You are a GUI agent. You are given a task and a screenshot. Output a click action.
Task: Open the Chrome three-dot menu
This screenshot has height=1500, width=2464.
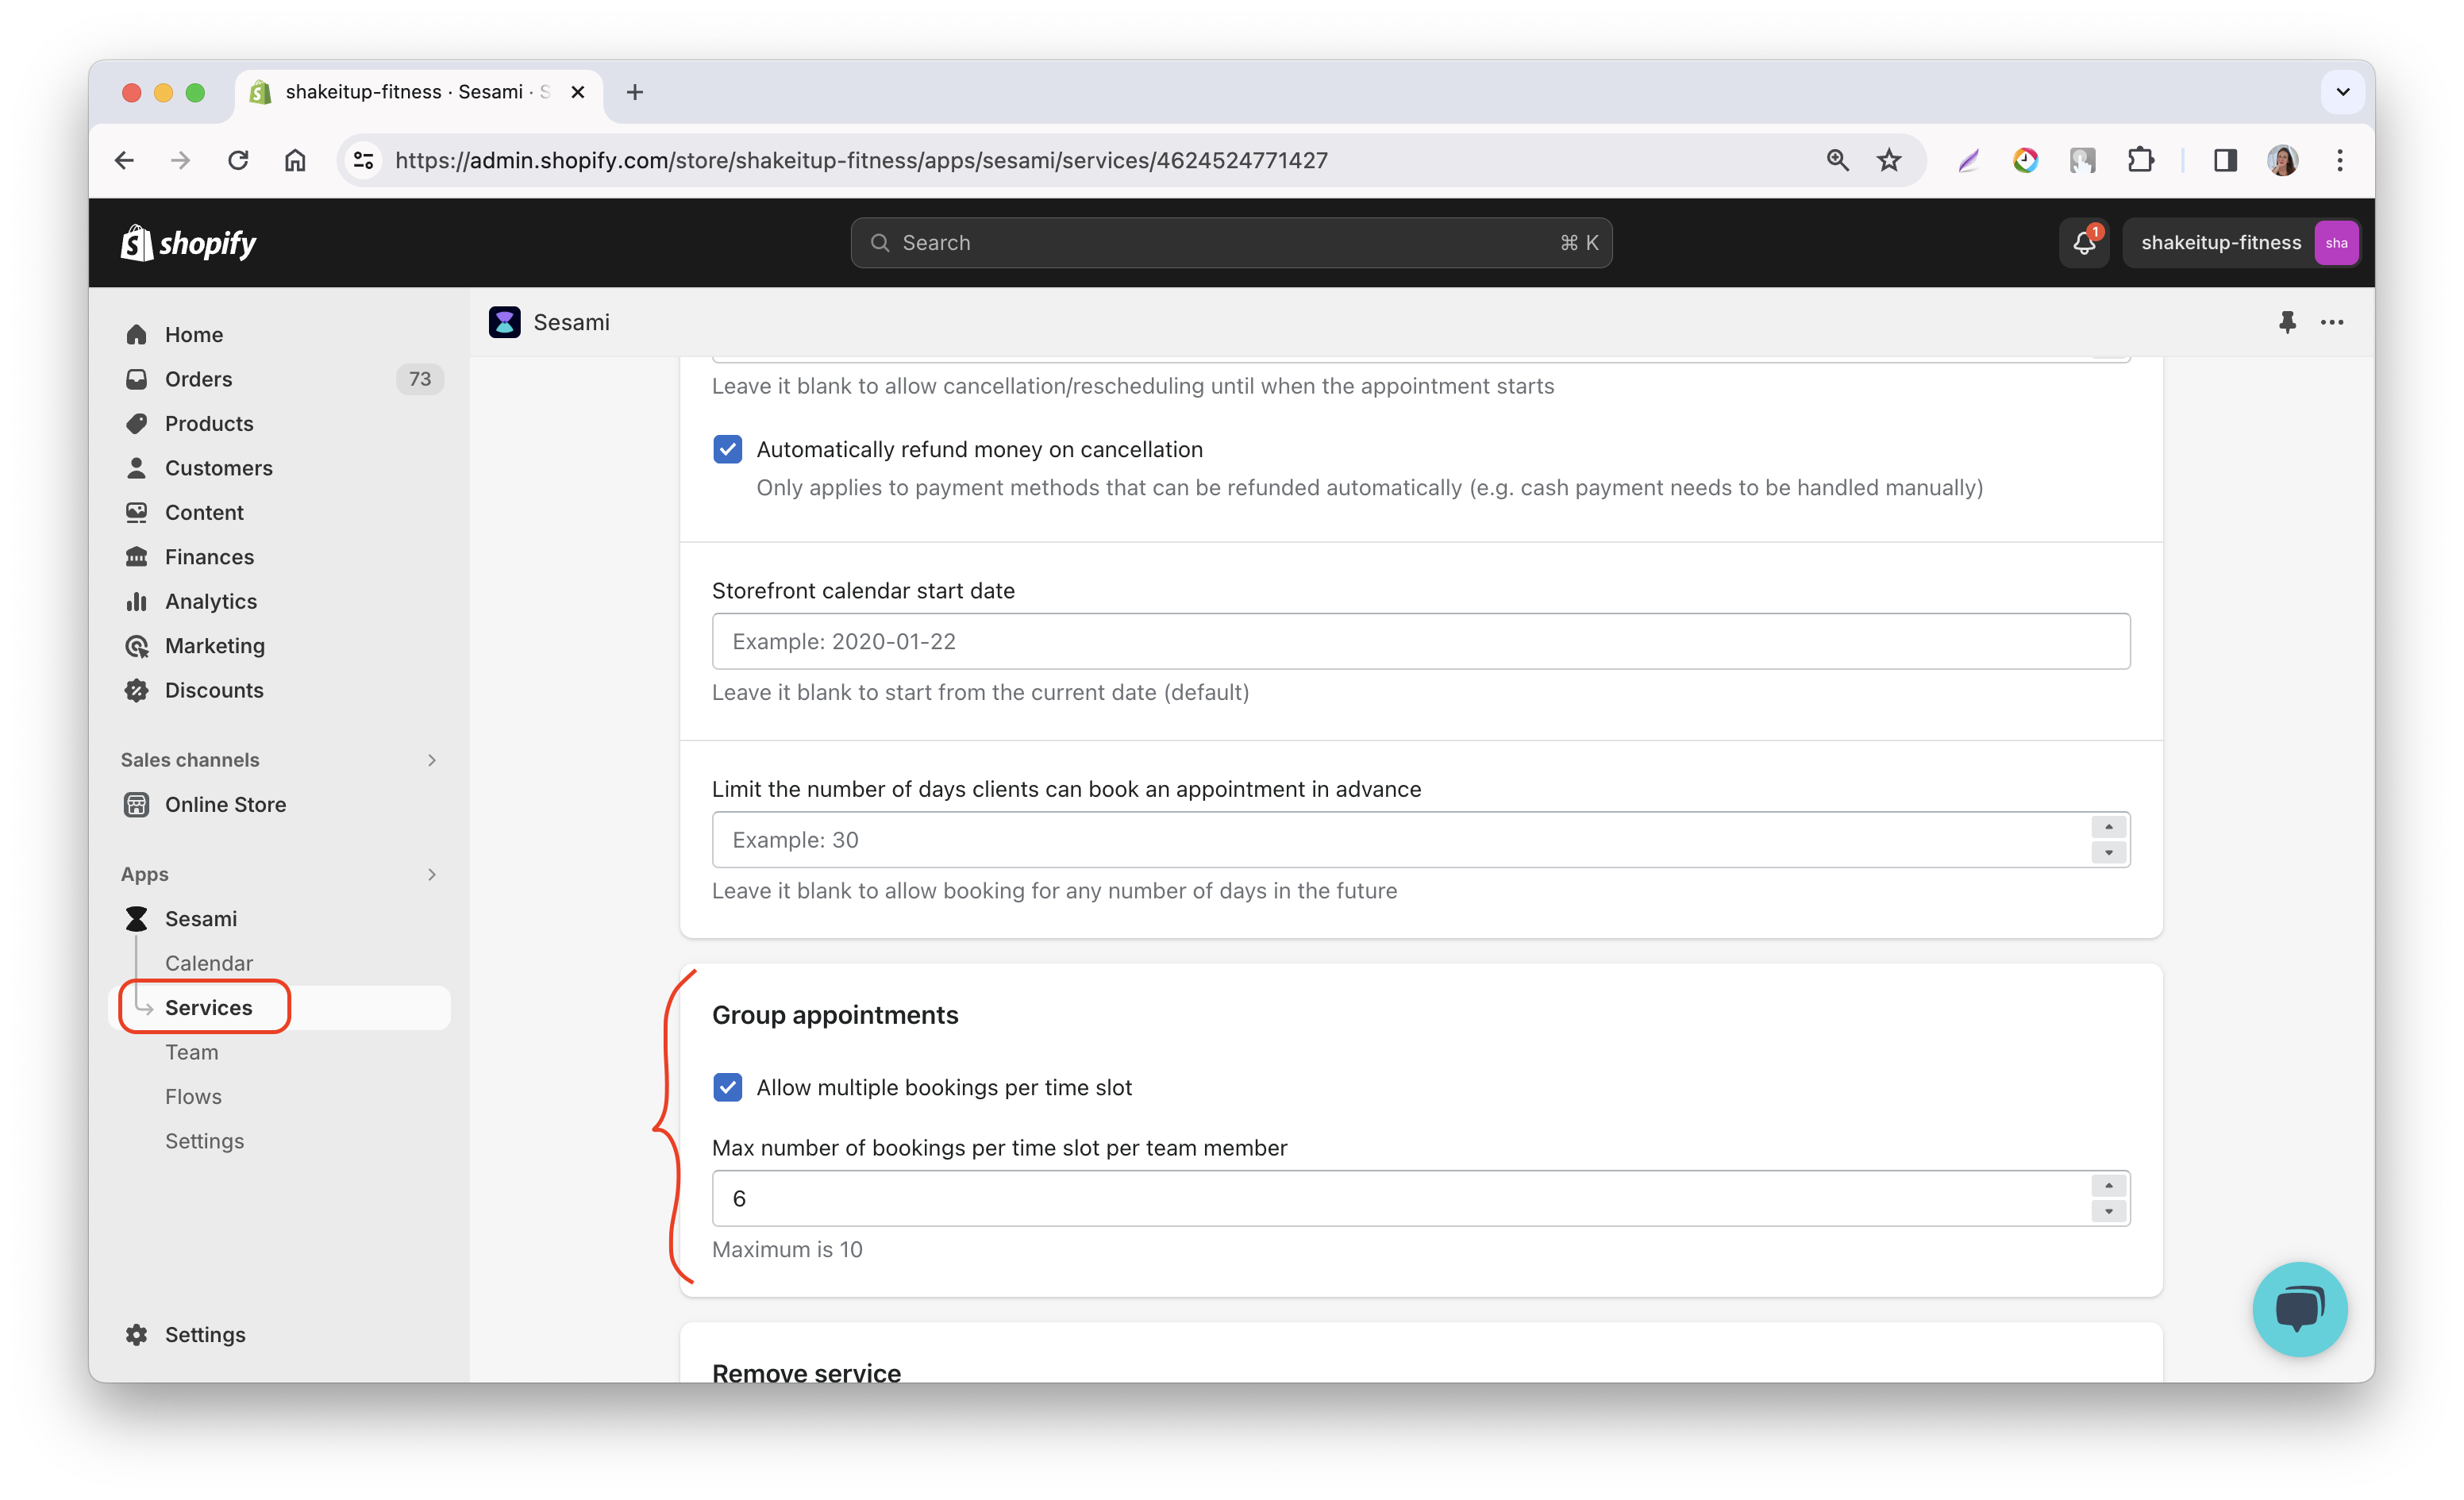point(2339,160)
